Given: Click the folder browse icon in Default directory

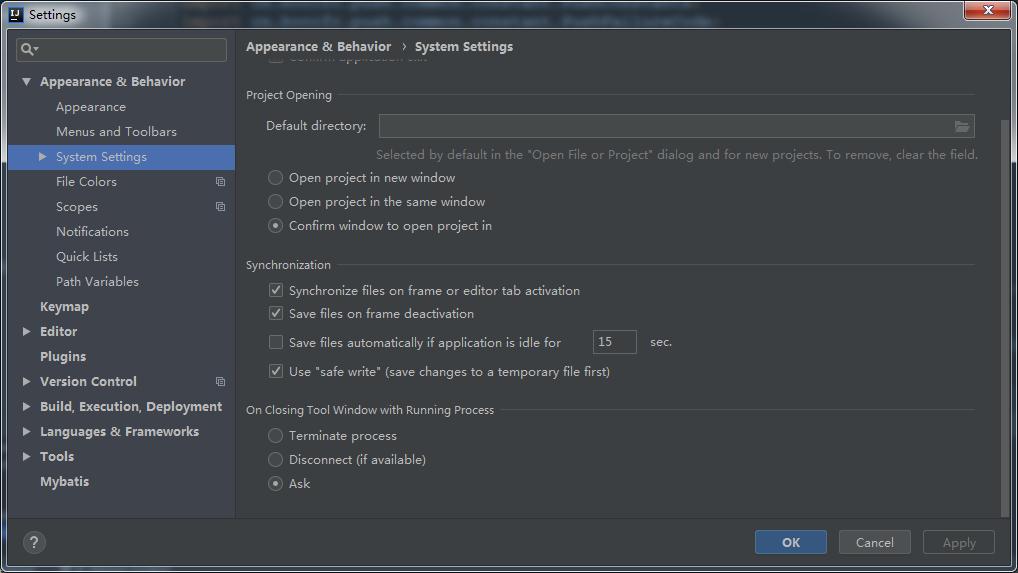Looking at the screenshot, I should [962, 126].
